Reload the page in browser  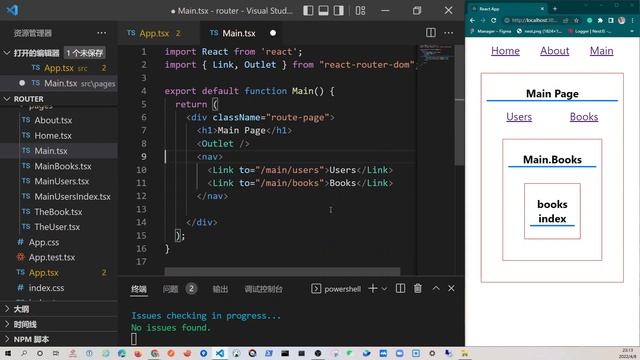pyautogui.click(x=493, y=20)
